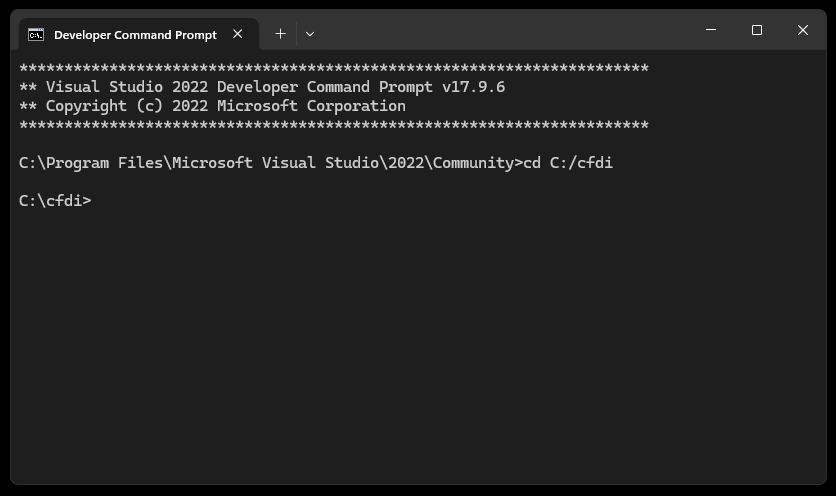Click the 'Developer Command Prompt' words in the banner

click(x=293, y=87)
